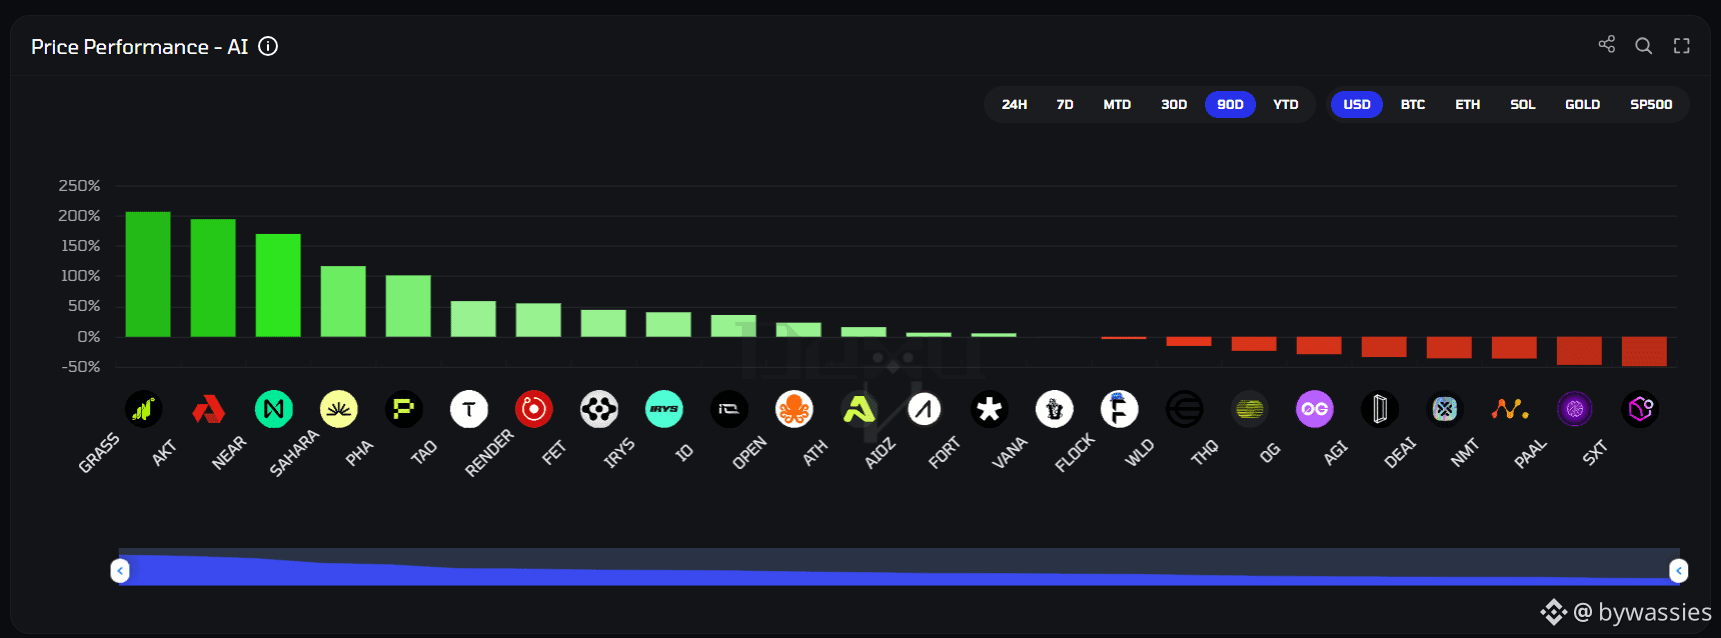This screenshot has width=1721, height=638.
Task: Select the teal IRYS token logo
Action: [x=664, y=409]
